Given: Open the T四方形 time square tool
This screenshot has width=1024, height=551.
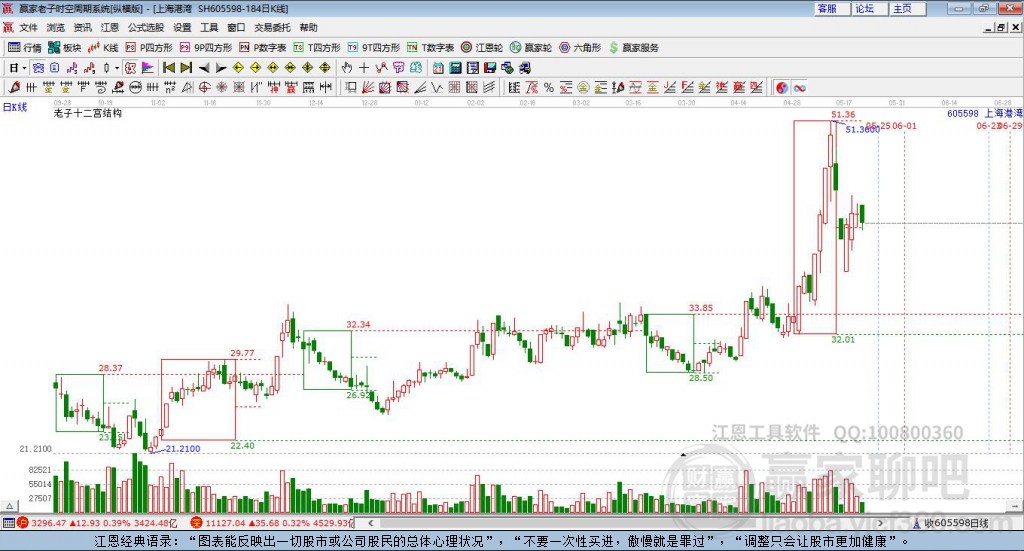Looking at the screenshot, I should 317,48.
